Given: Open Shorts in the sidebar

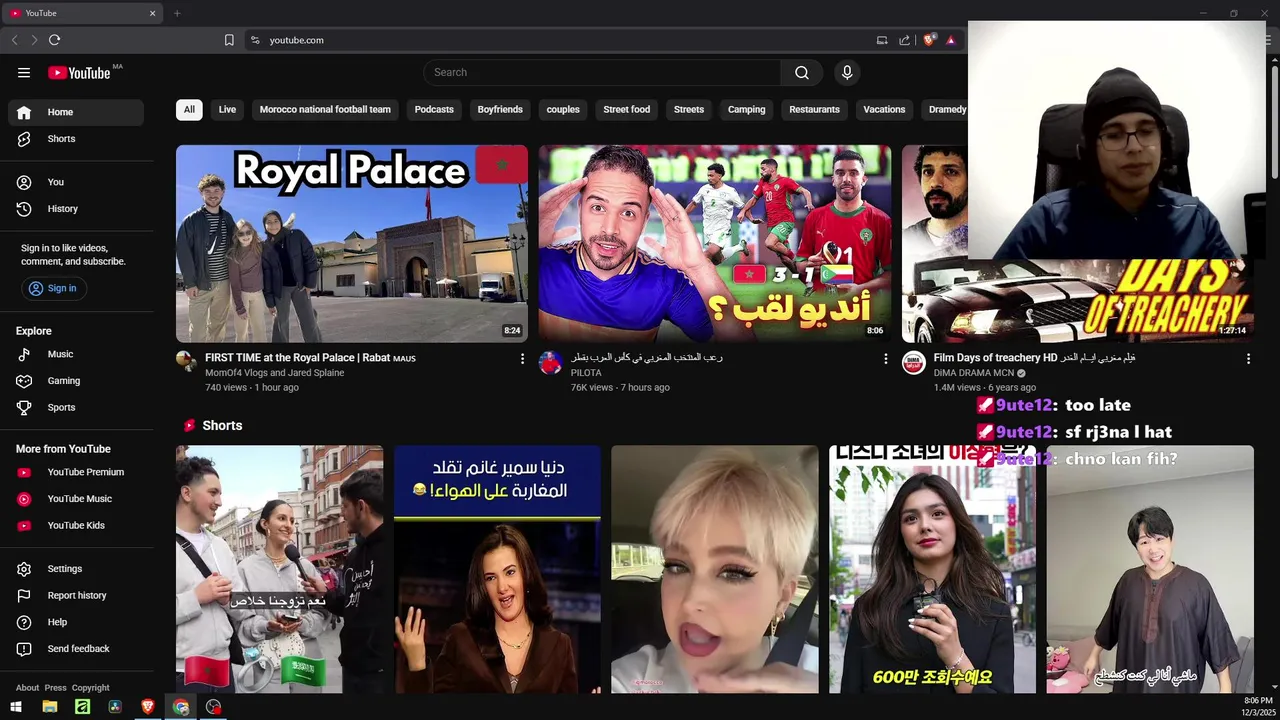Looking at the screenshot, I should tap(76, 139).
